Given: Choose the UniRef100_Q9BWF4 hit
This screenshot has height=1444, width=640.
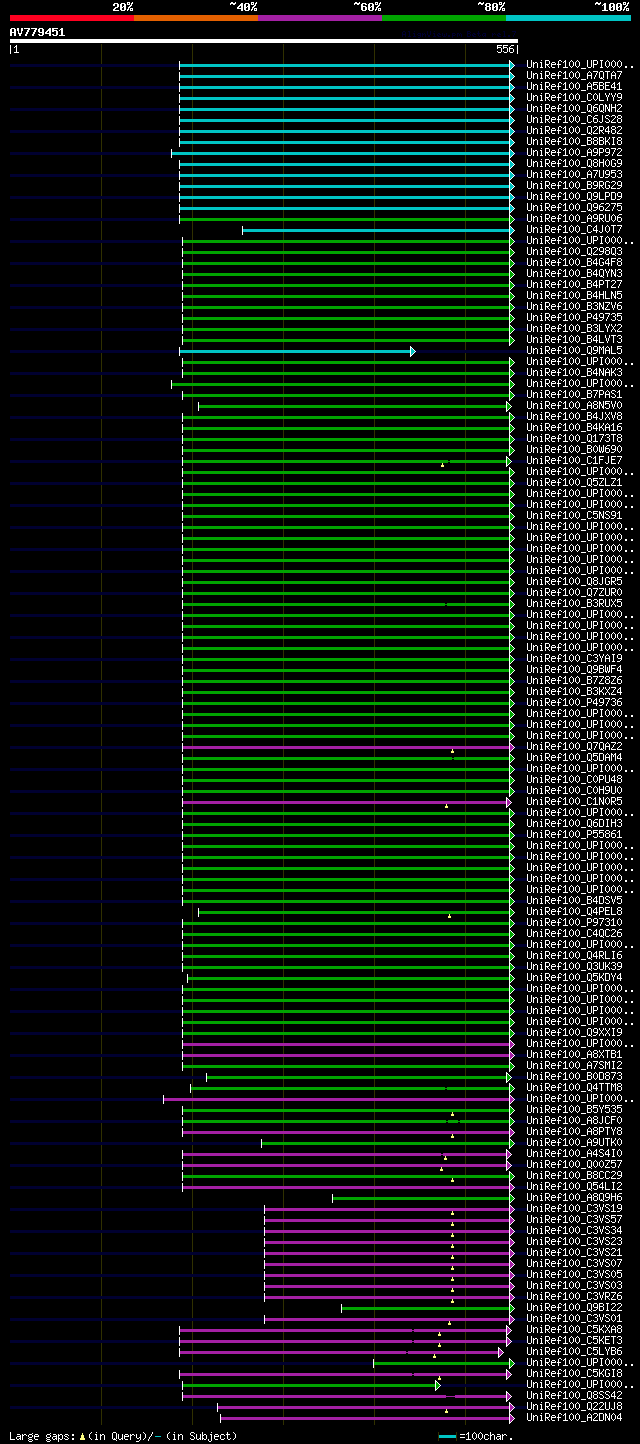Looking at the screenshot, I should tap(574, 670).
